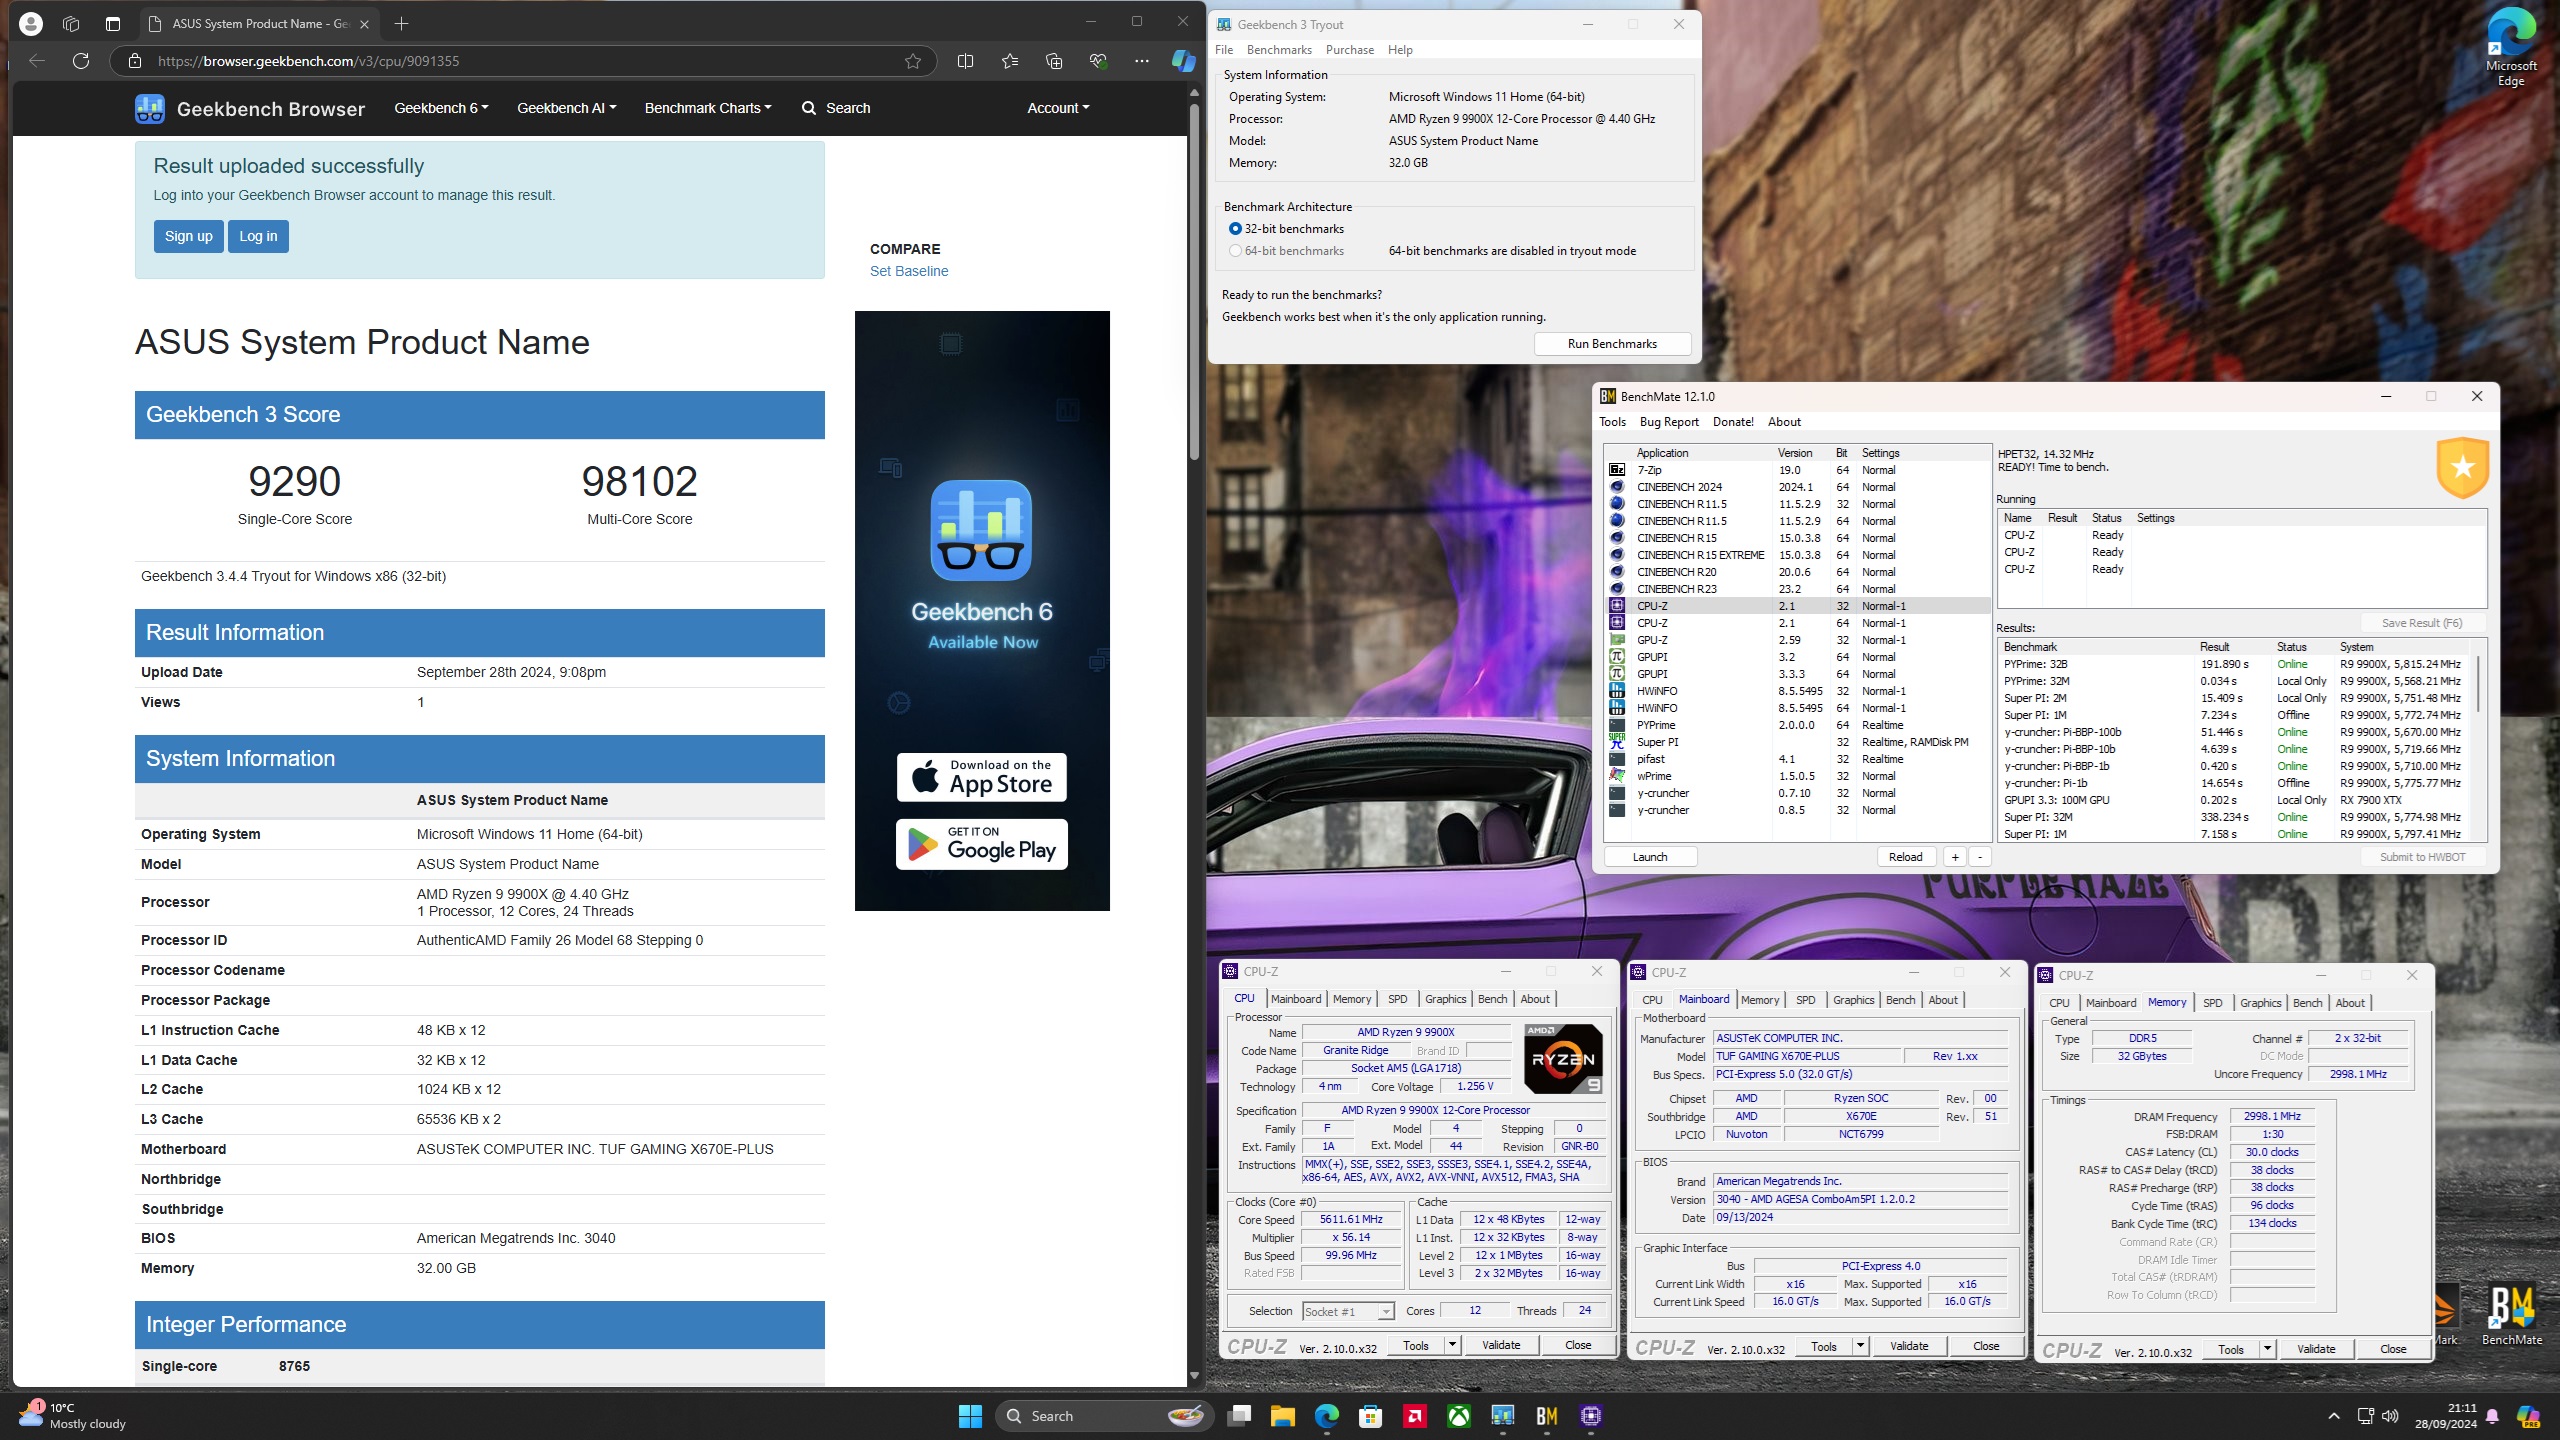Switch to SPD tab in first CPU-Z window
Screen dimensions: 2560x1440
[x=1397, y=999]
